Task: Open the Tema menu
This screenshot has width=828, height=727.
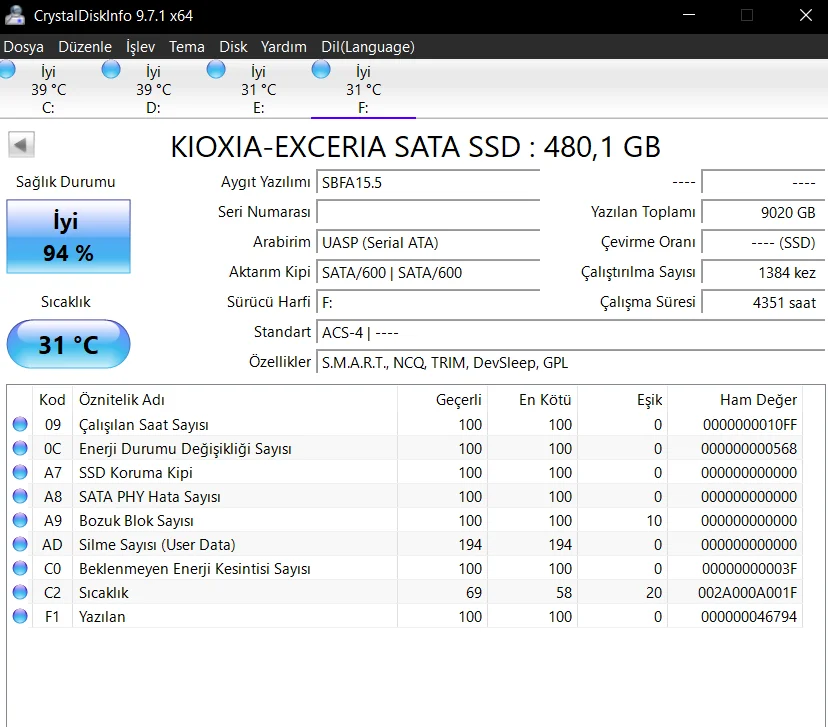Action: click(x=187, y=47)
